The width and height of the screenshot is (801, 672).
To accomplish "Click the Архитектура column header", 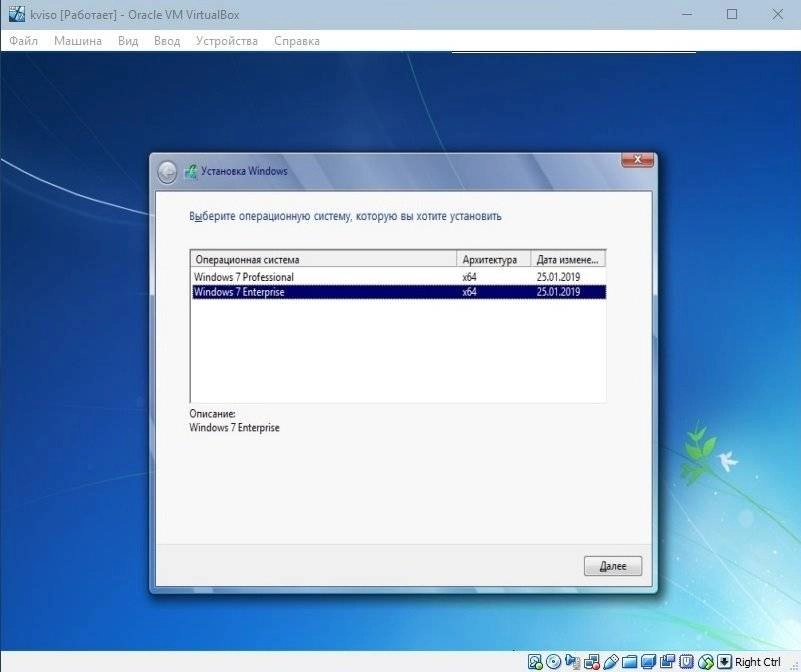I will [493, 259].
